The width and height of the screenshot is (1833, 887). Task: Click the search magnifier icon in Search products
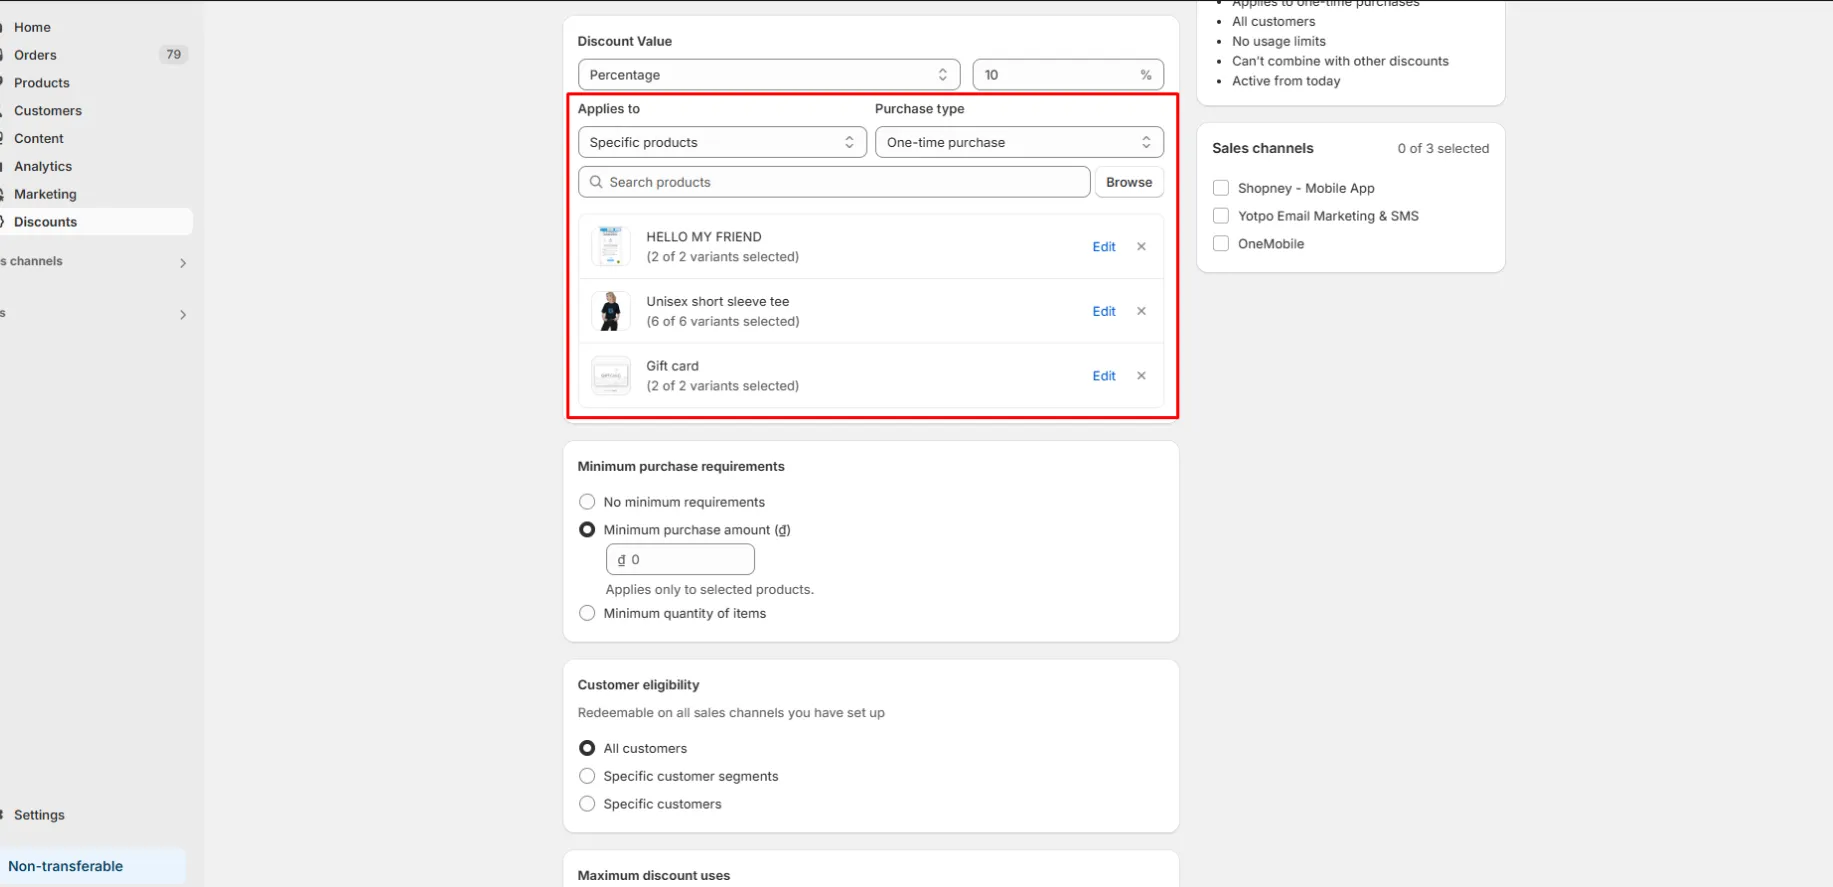[x=596, y=182]
